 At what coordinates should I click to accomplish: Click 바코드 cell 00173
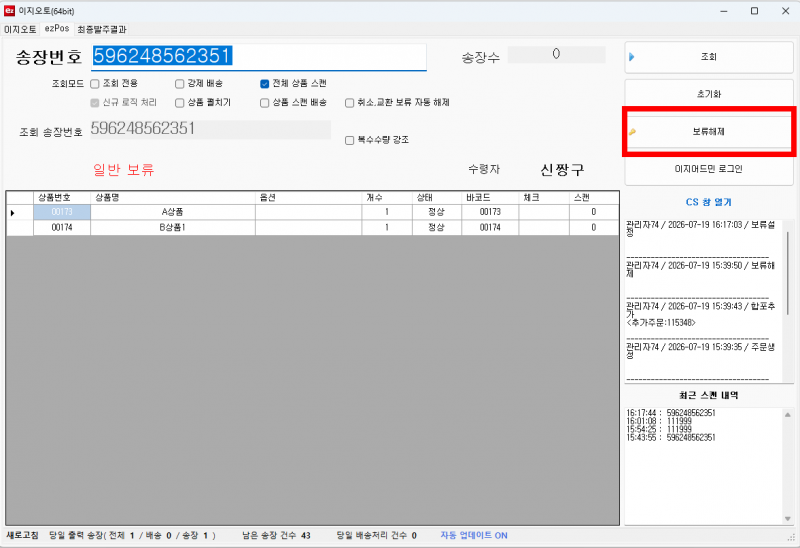tap(490, 212)
